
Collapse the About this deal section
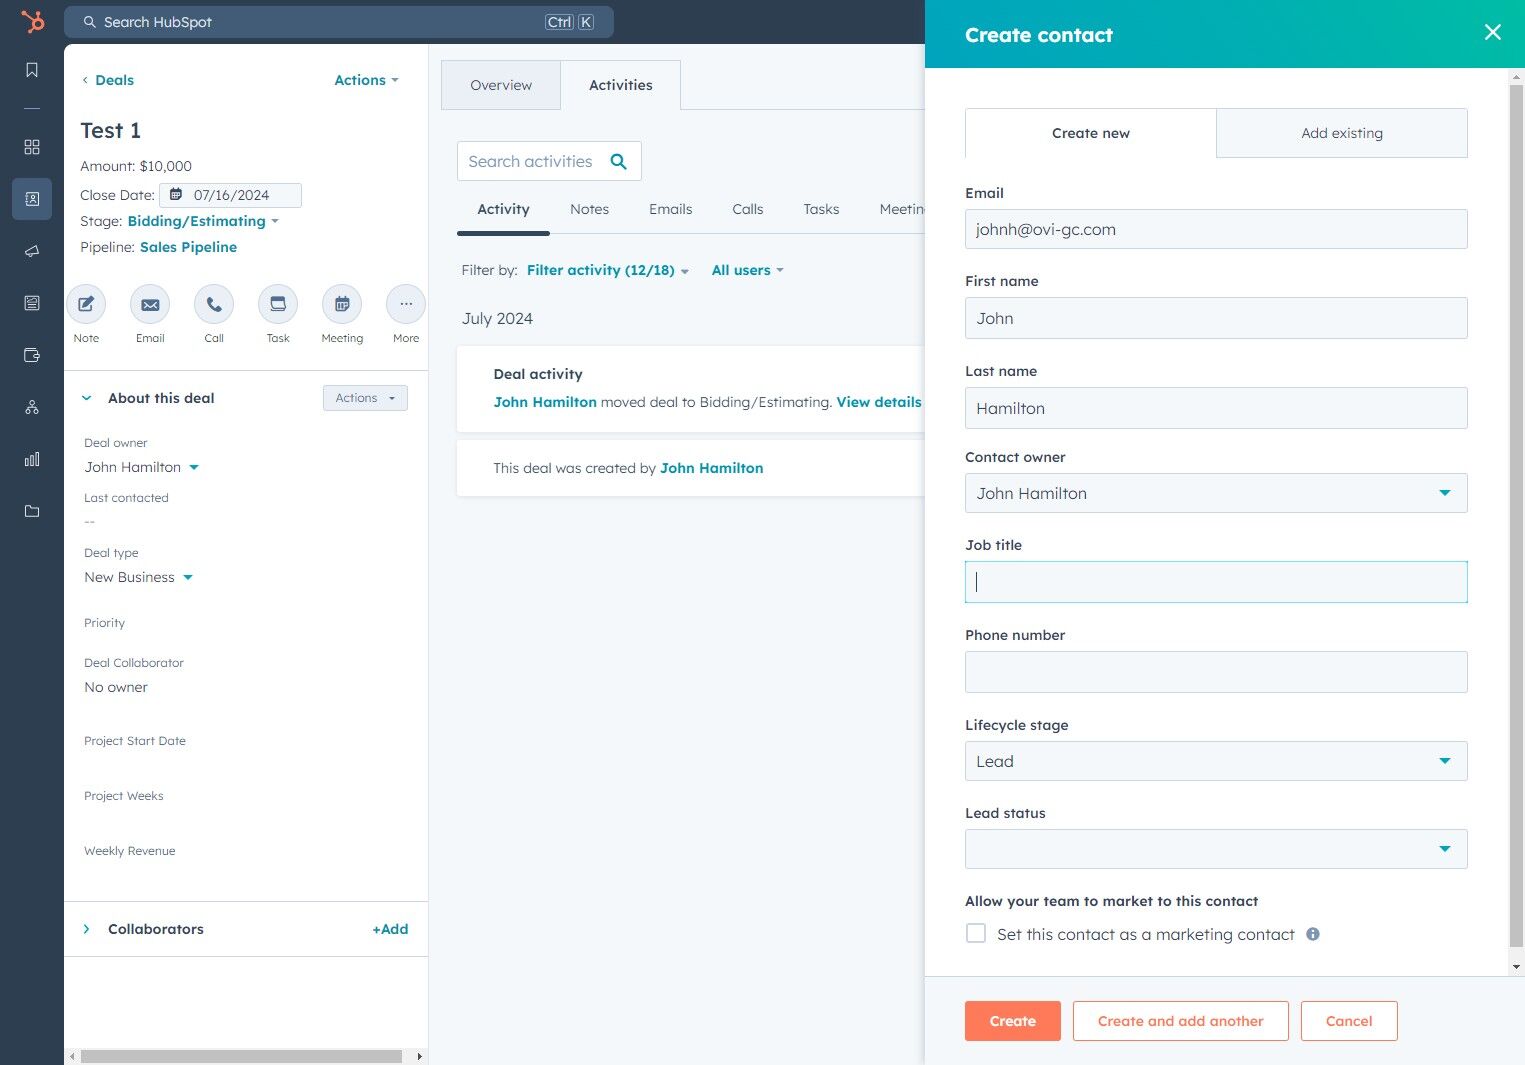[x=86, y=398]
